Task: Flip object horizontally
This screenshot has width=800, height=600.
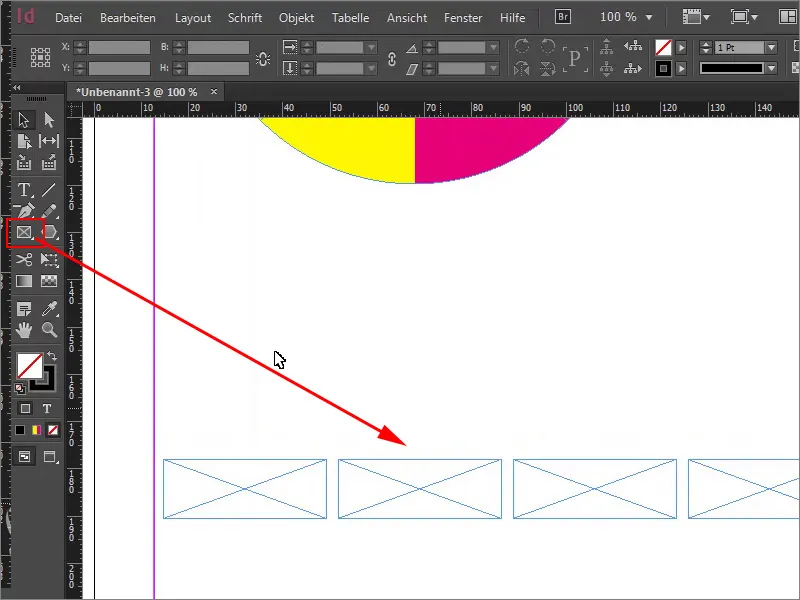Action: (x=521, y=68)
